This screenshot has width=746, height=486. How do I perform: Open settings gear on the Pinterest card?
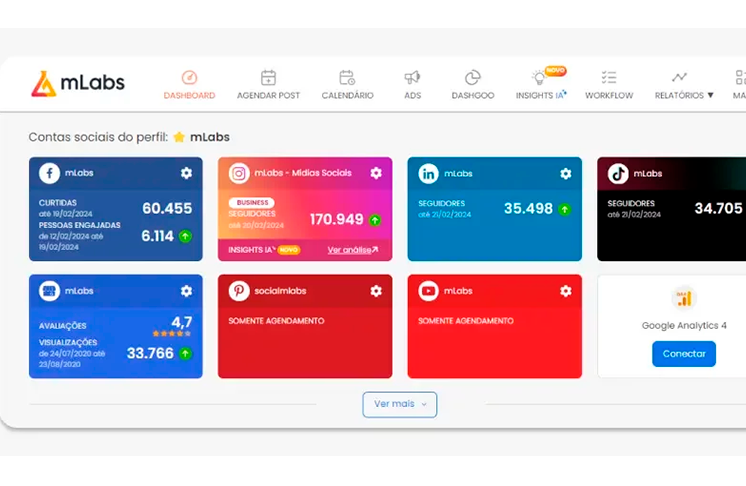(376, 291)
